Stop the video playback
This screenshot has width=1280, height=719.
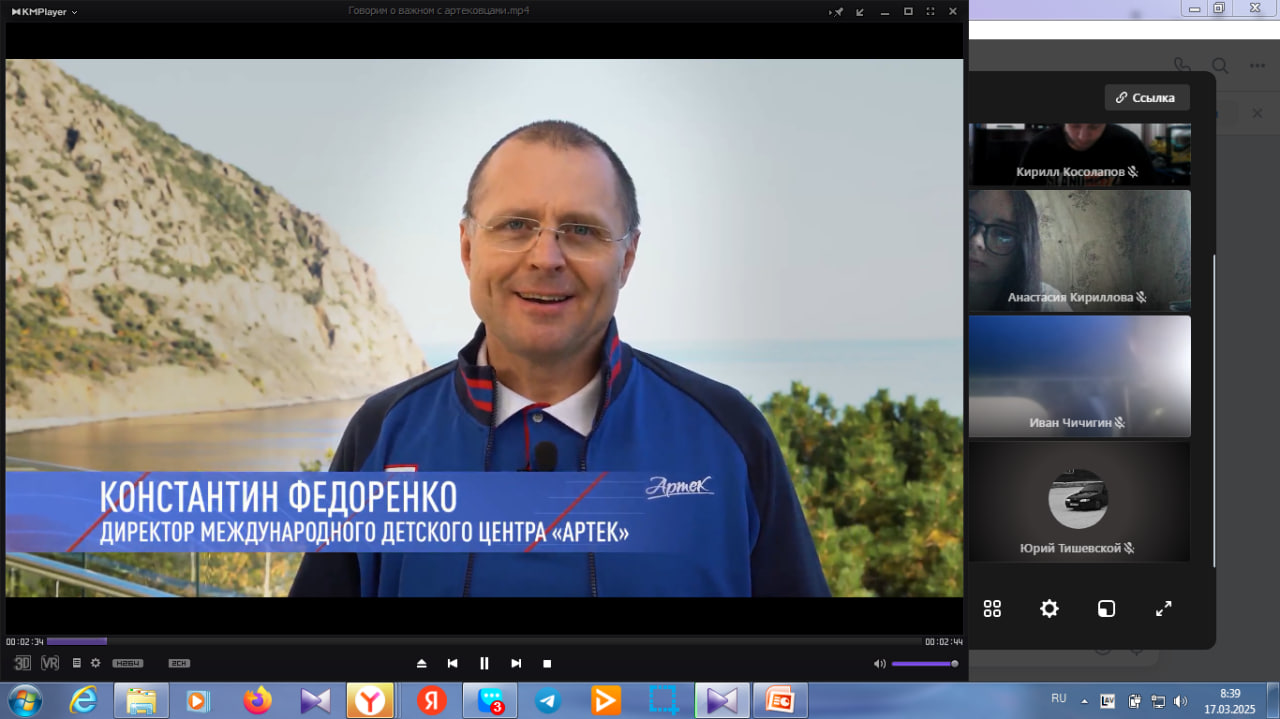pos(547,663)
